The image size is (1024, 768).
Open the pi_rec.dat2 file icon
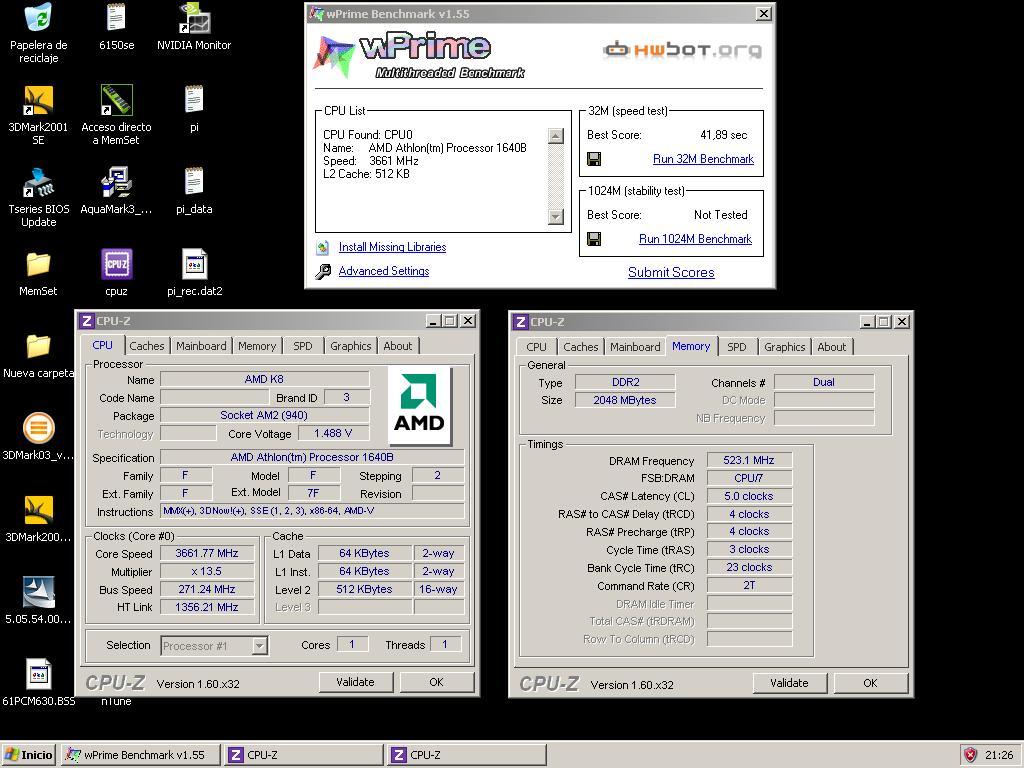(x=194, y=264)
